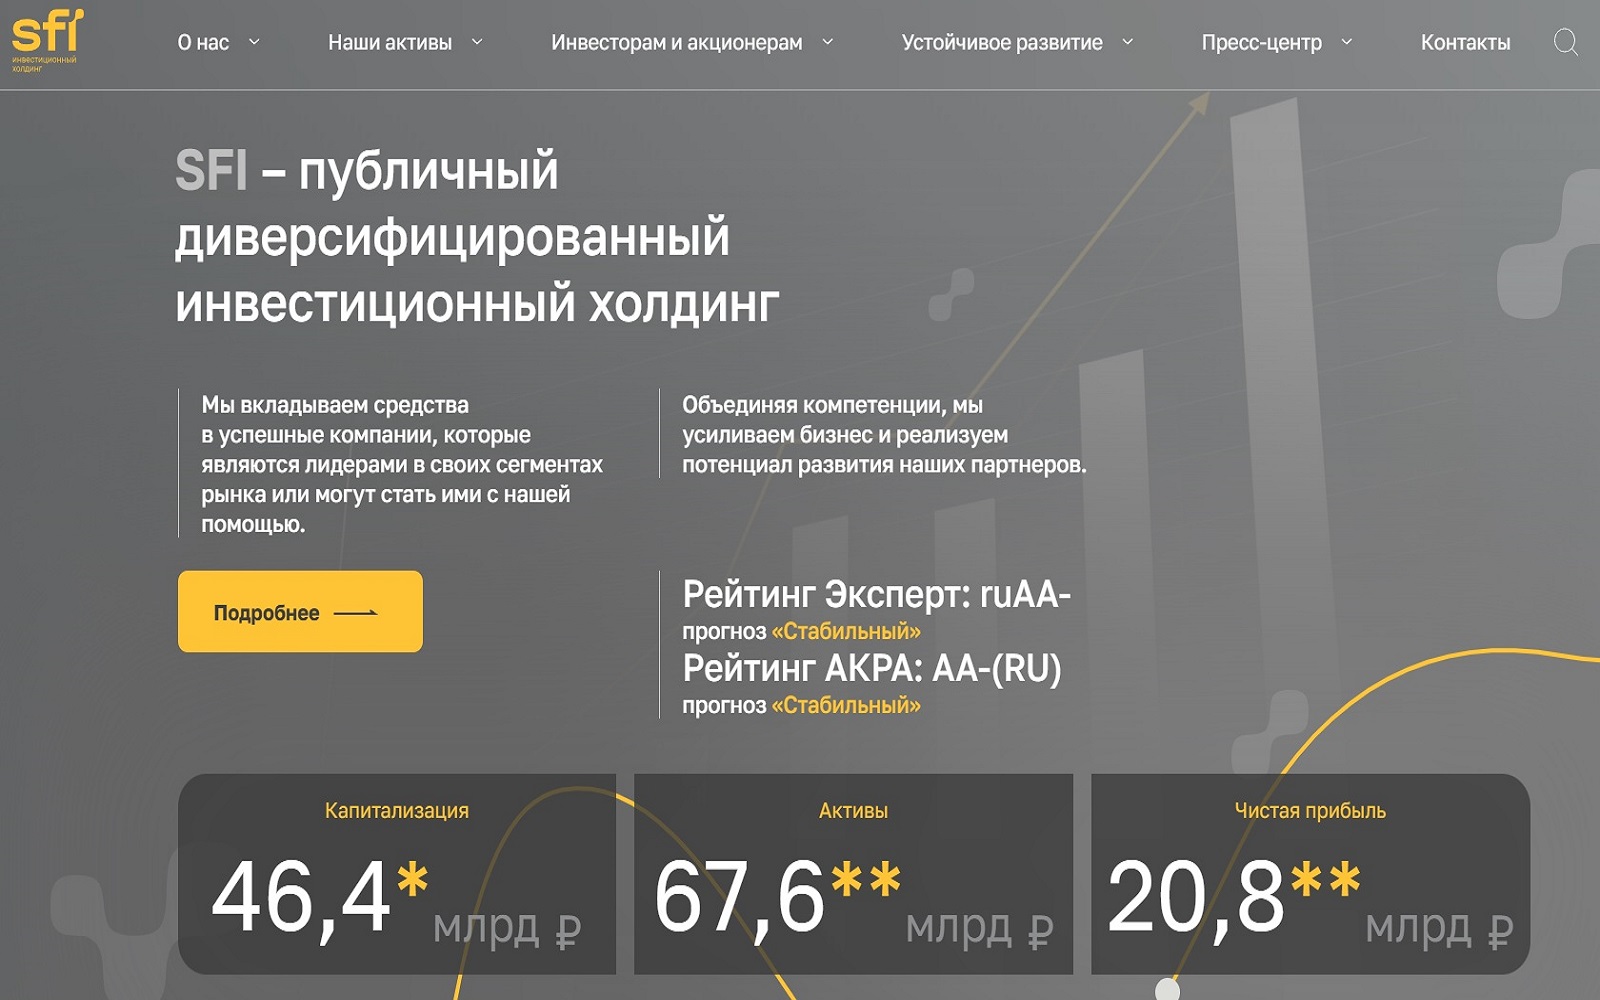
Task: Click «Стабильный» forecast under Эксперт rating
Action: 846,632
